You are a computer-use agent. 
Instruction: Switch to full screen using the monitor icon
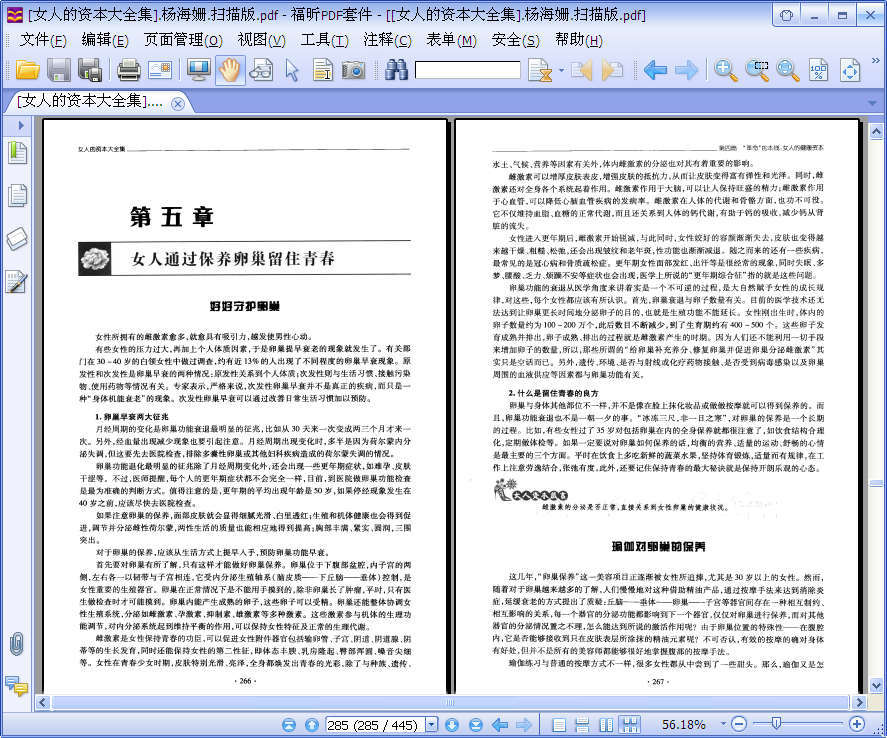pyautogui.click(x=199, y=70)
